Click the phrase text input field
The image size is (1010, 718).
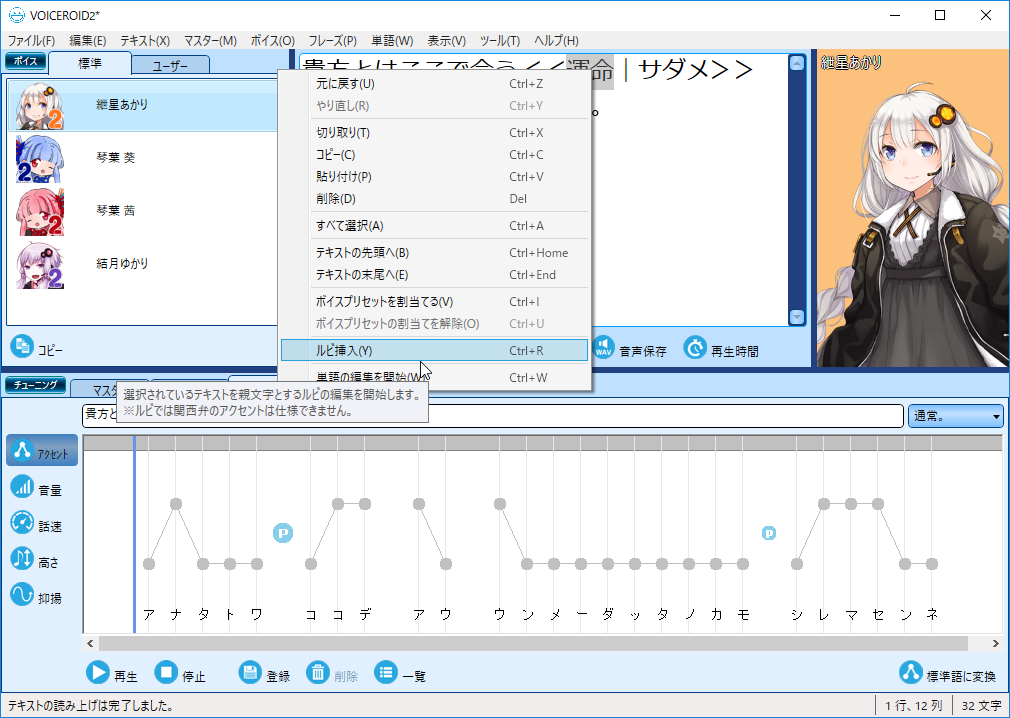coord(493,416)
